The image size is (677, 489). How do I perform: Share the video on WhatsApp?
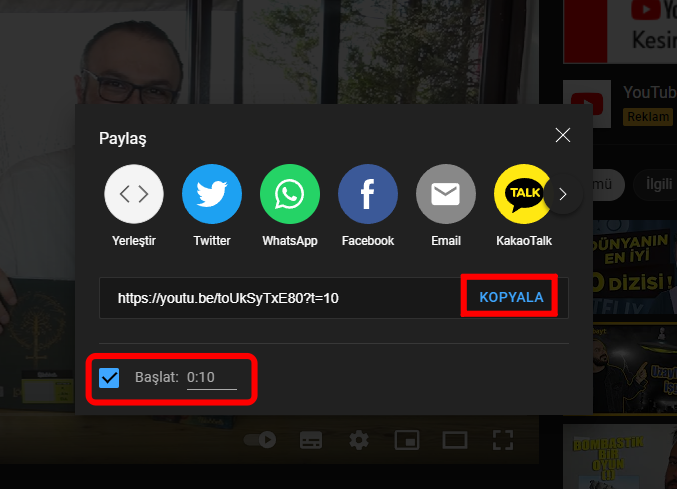click(289, 194)
